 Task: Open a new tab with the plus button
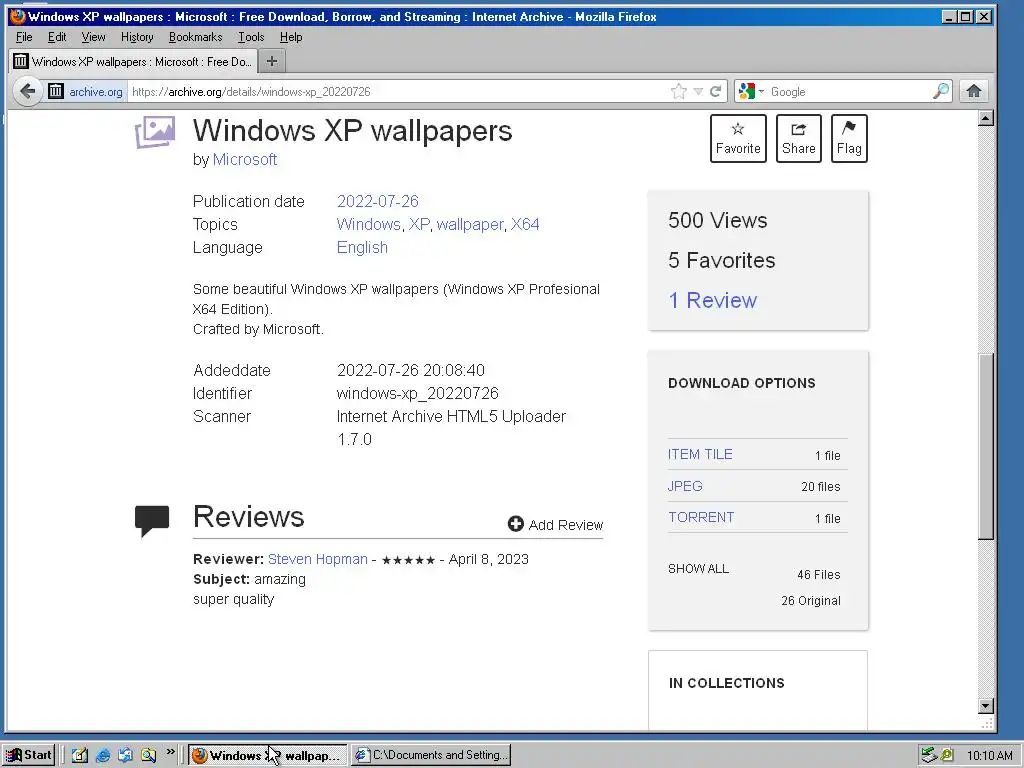[272, 61]
